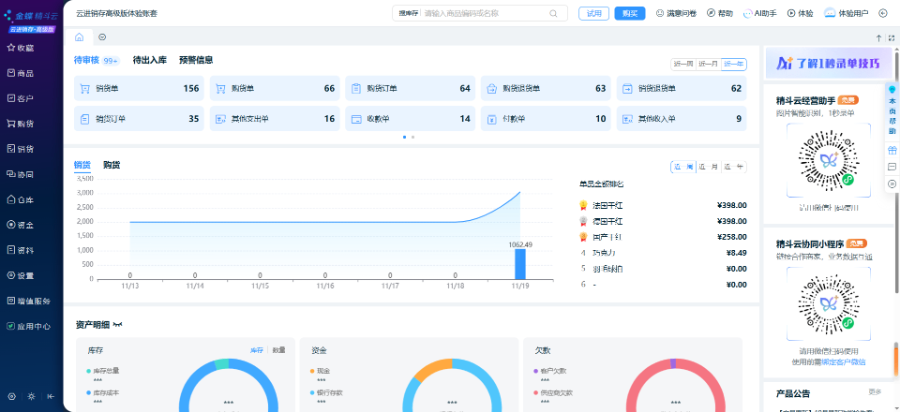Open the 增值服务 value-added services module
The image size is (900, 412).
pos(28,301)
